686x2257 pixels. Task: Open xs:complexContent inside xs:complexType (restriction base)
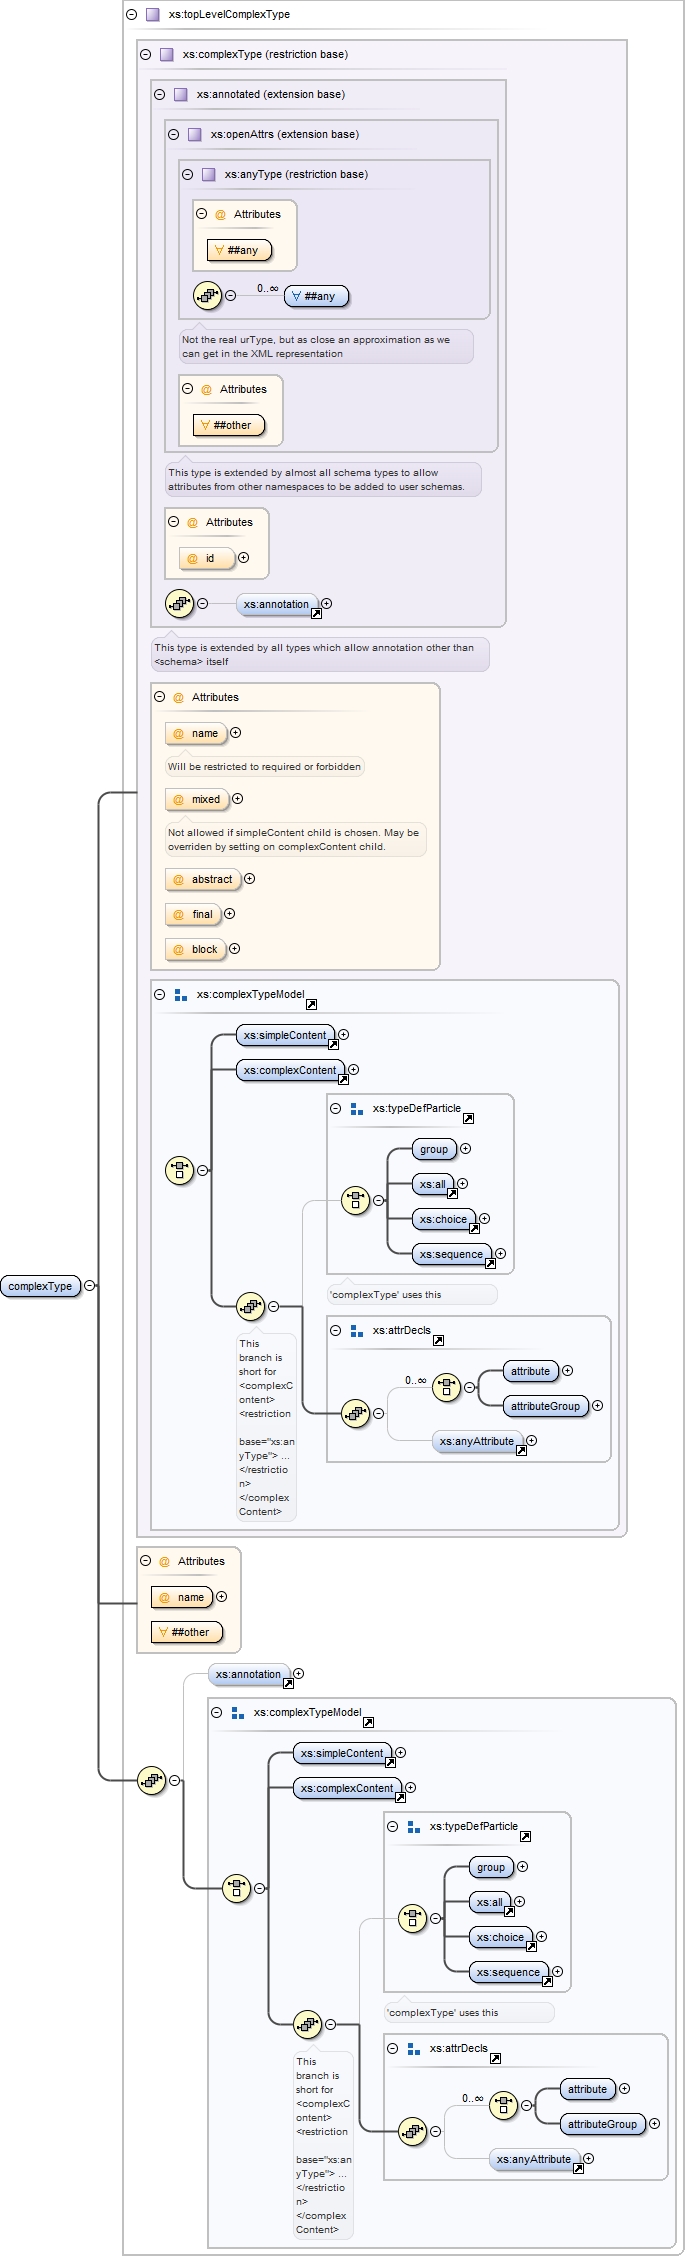point(290,1070)
